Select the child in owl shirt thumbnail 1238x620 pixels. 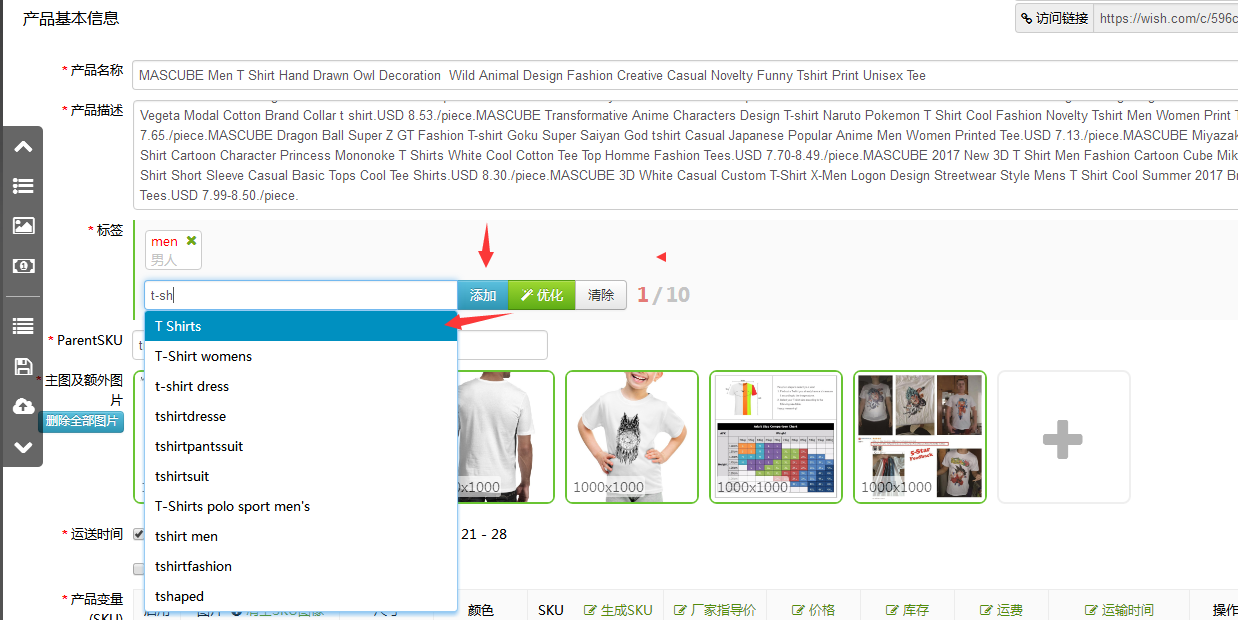pyautogui.click(x=632, y=437)
